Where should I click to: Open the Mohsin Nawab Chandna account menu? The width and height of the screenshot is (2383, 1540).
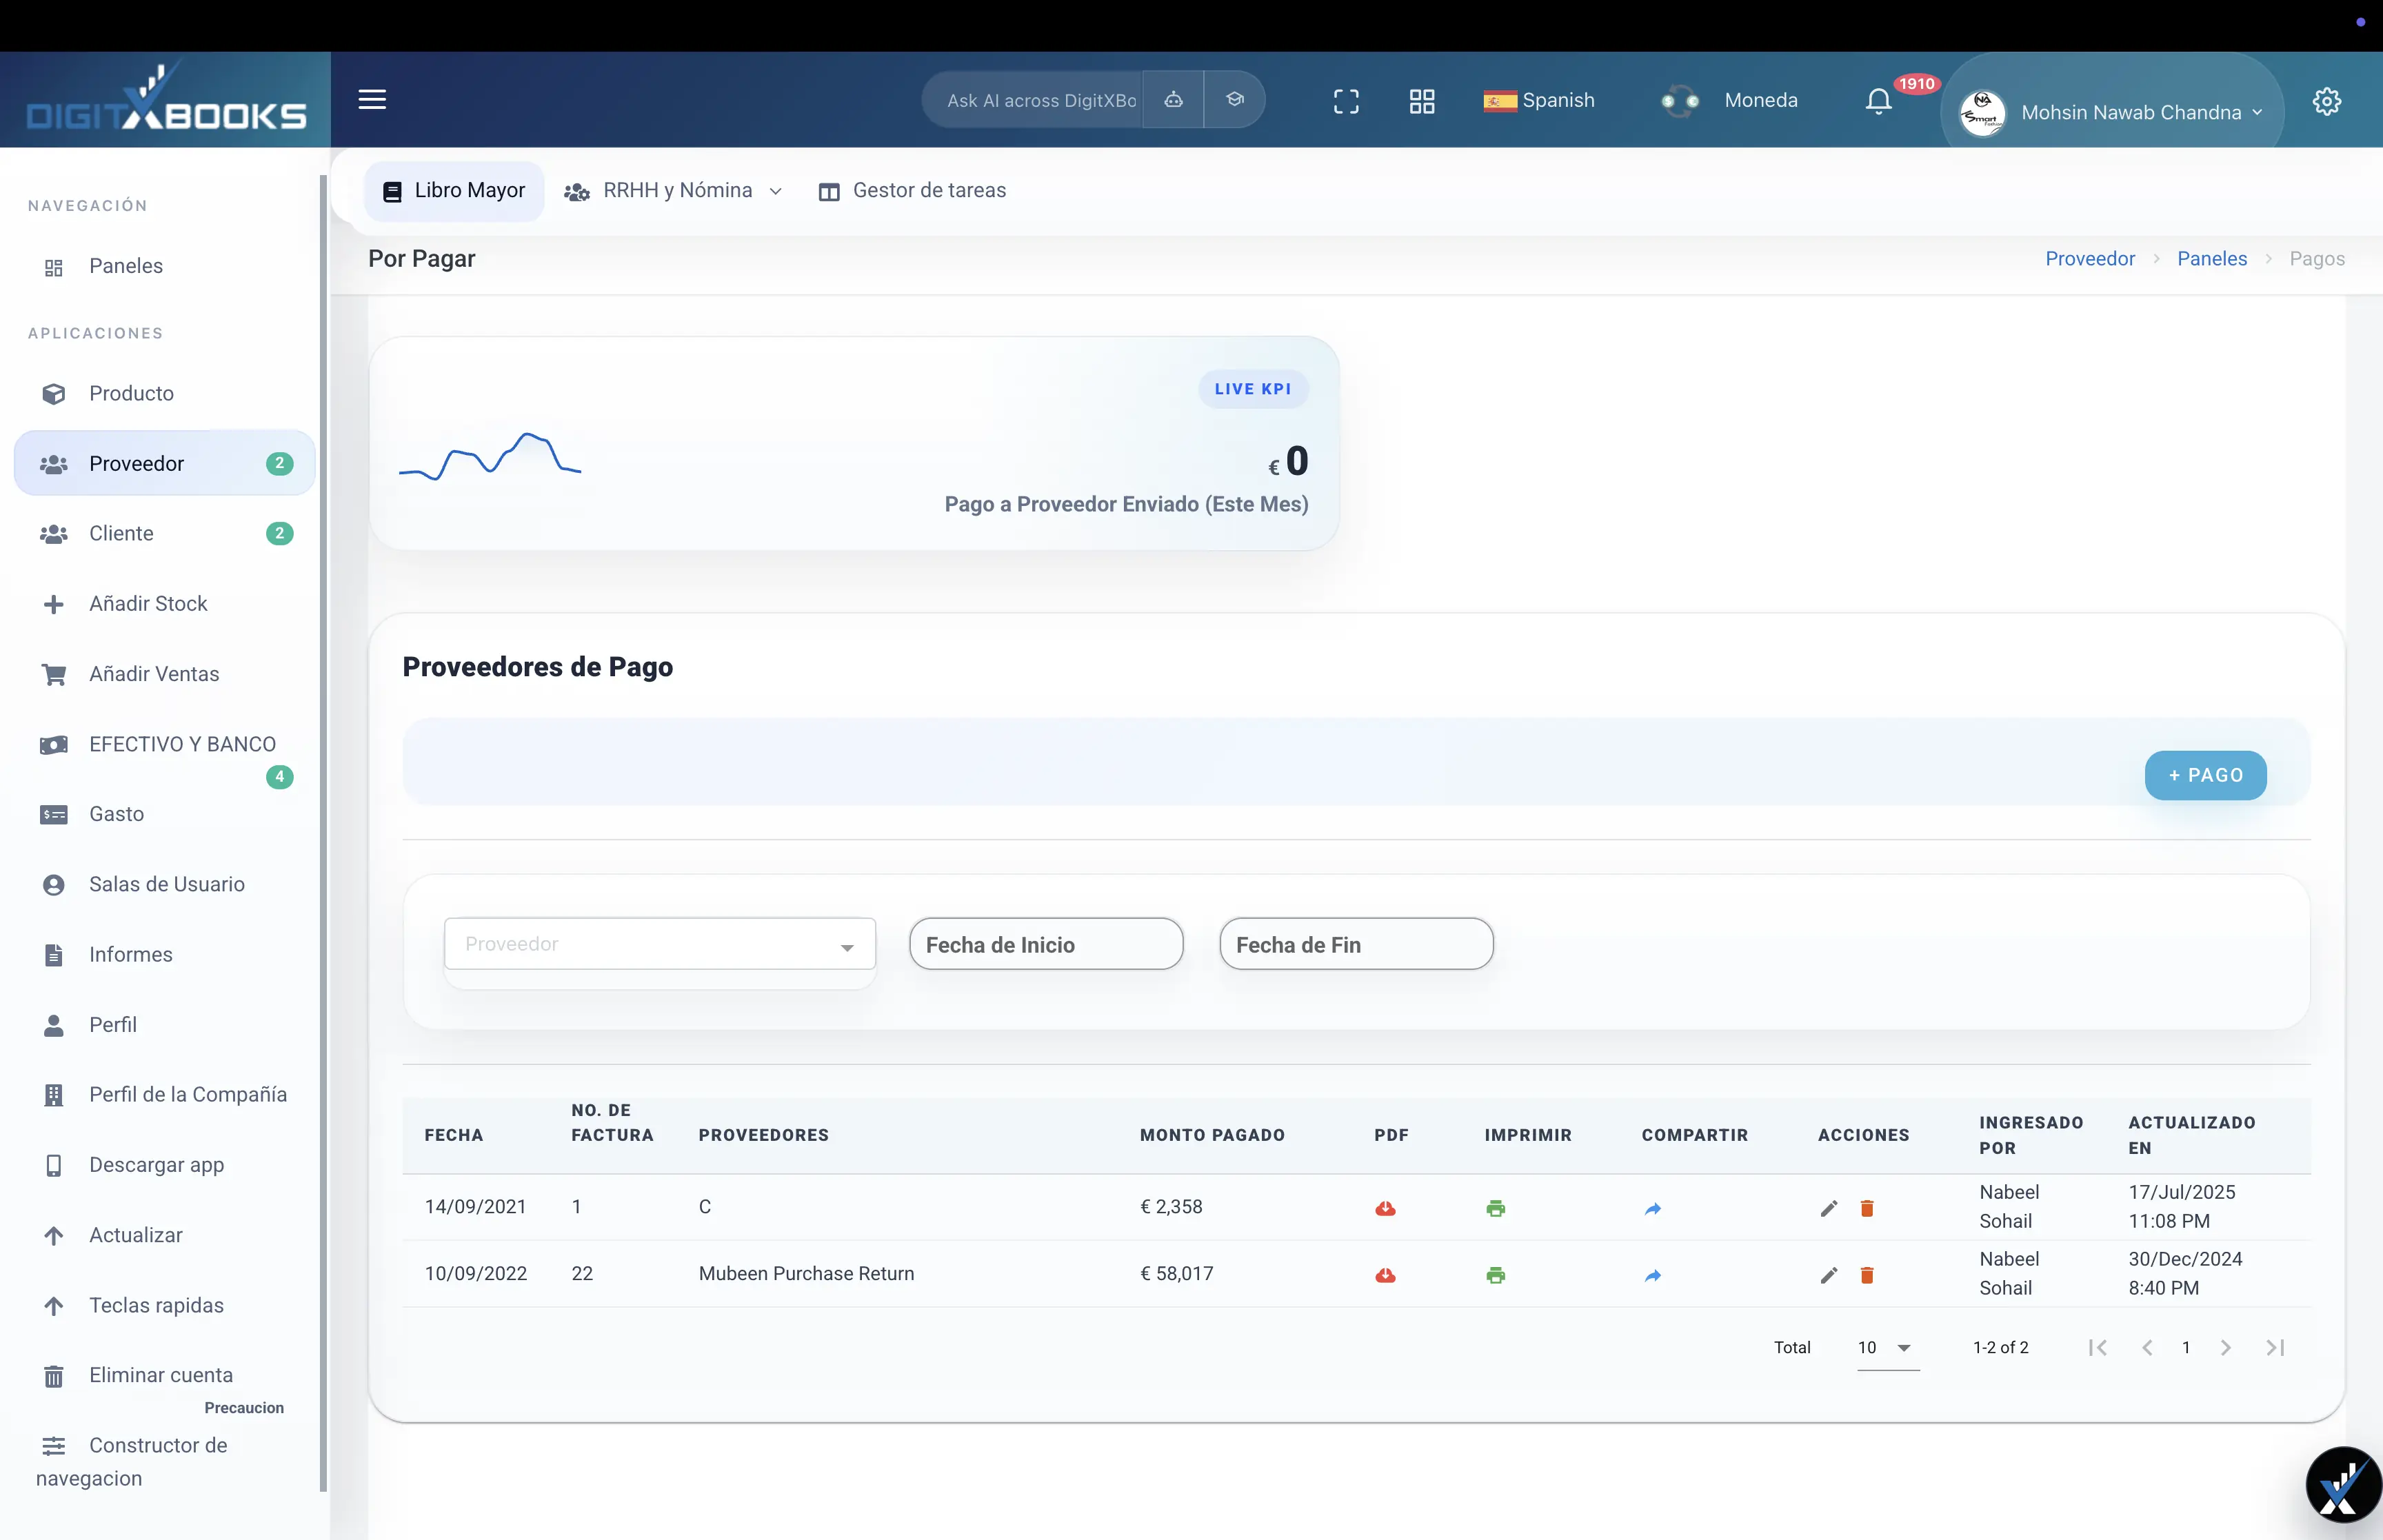click(2140, 112)
